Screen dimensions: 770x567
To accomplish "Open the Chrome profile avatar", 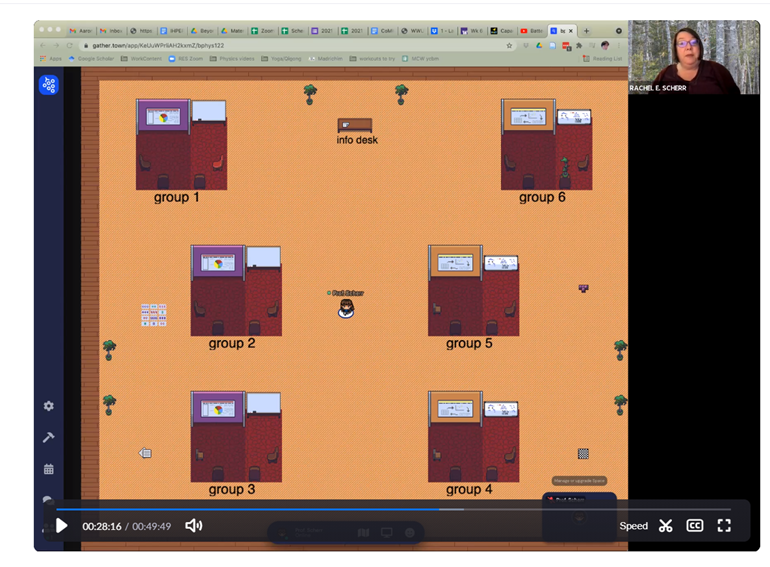I will (605, 45).
